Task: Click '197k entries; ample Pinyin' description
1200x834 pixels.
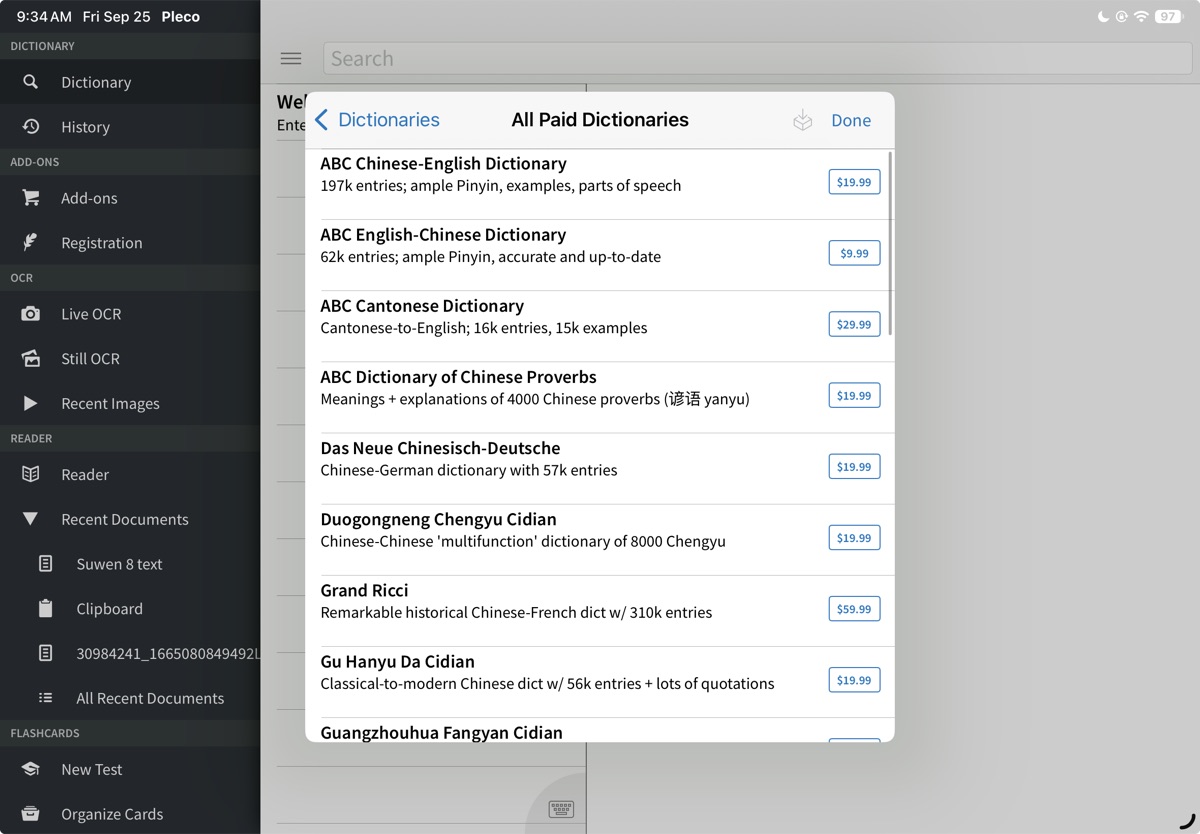Action: coord(500,186)
